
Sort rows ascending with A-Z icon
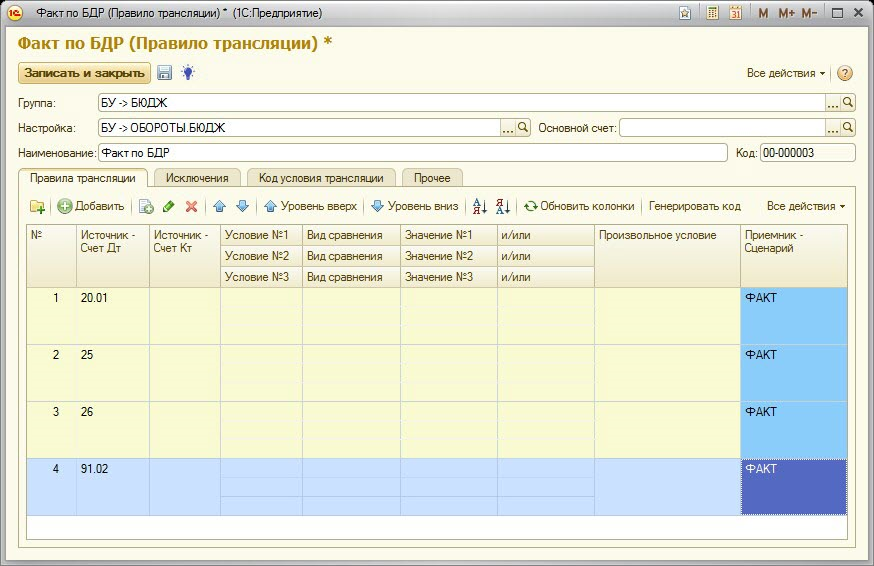[x=479, y=206]
